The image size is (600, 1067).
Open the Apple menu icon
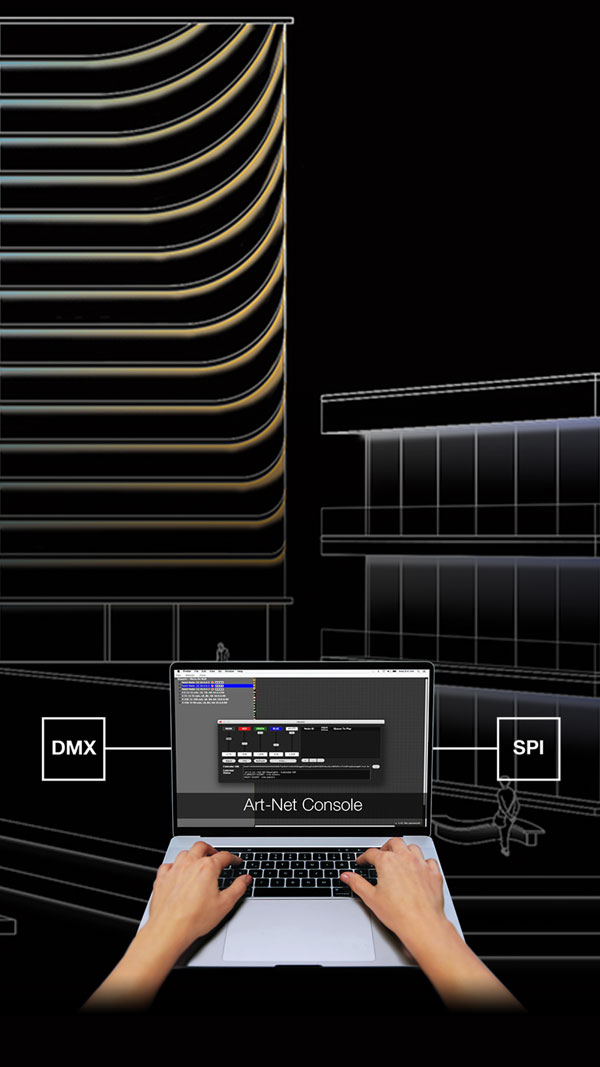(x=177, y=670)
